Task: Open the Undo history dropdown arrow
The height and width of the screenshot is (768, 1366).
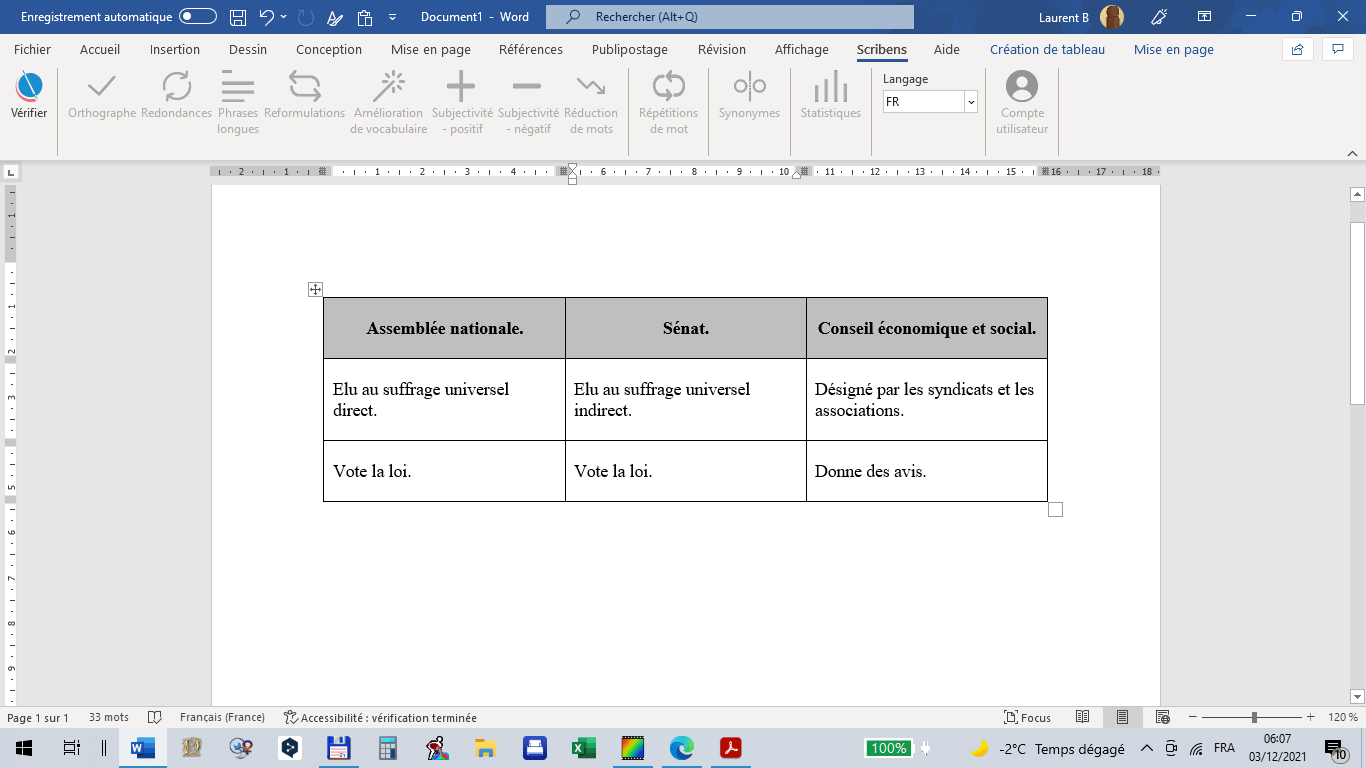Action: tap(284, 17)
